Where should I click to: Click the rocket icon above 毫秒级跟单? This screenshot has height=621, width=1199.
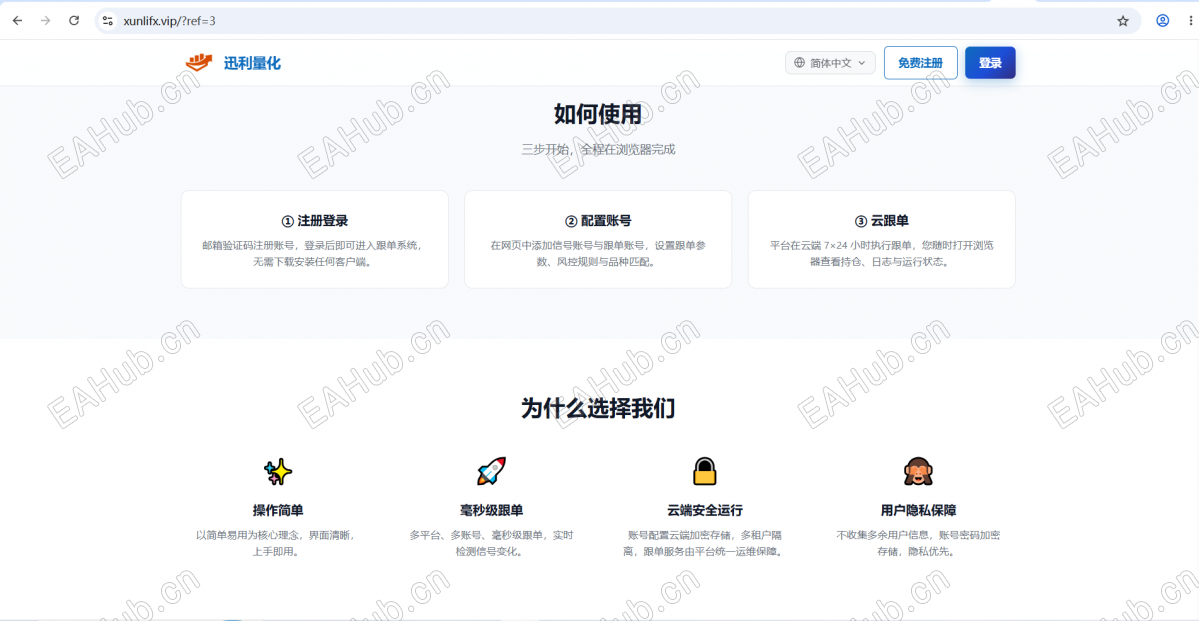(491, 472)
